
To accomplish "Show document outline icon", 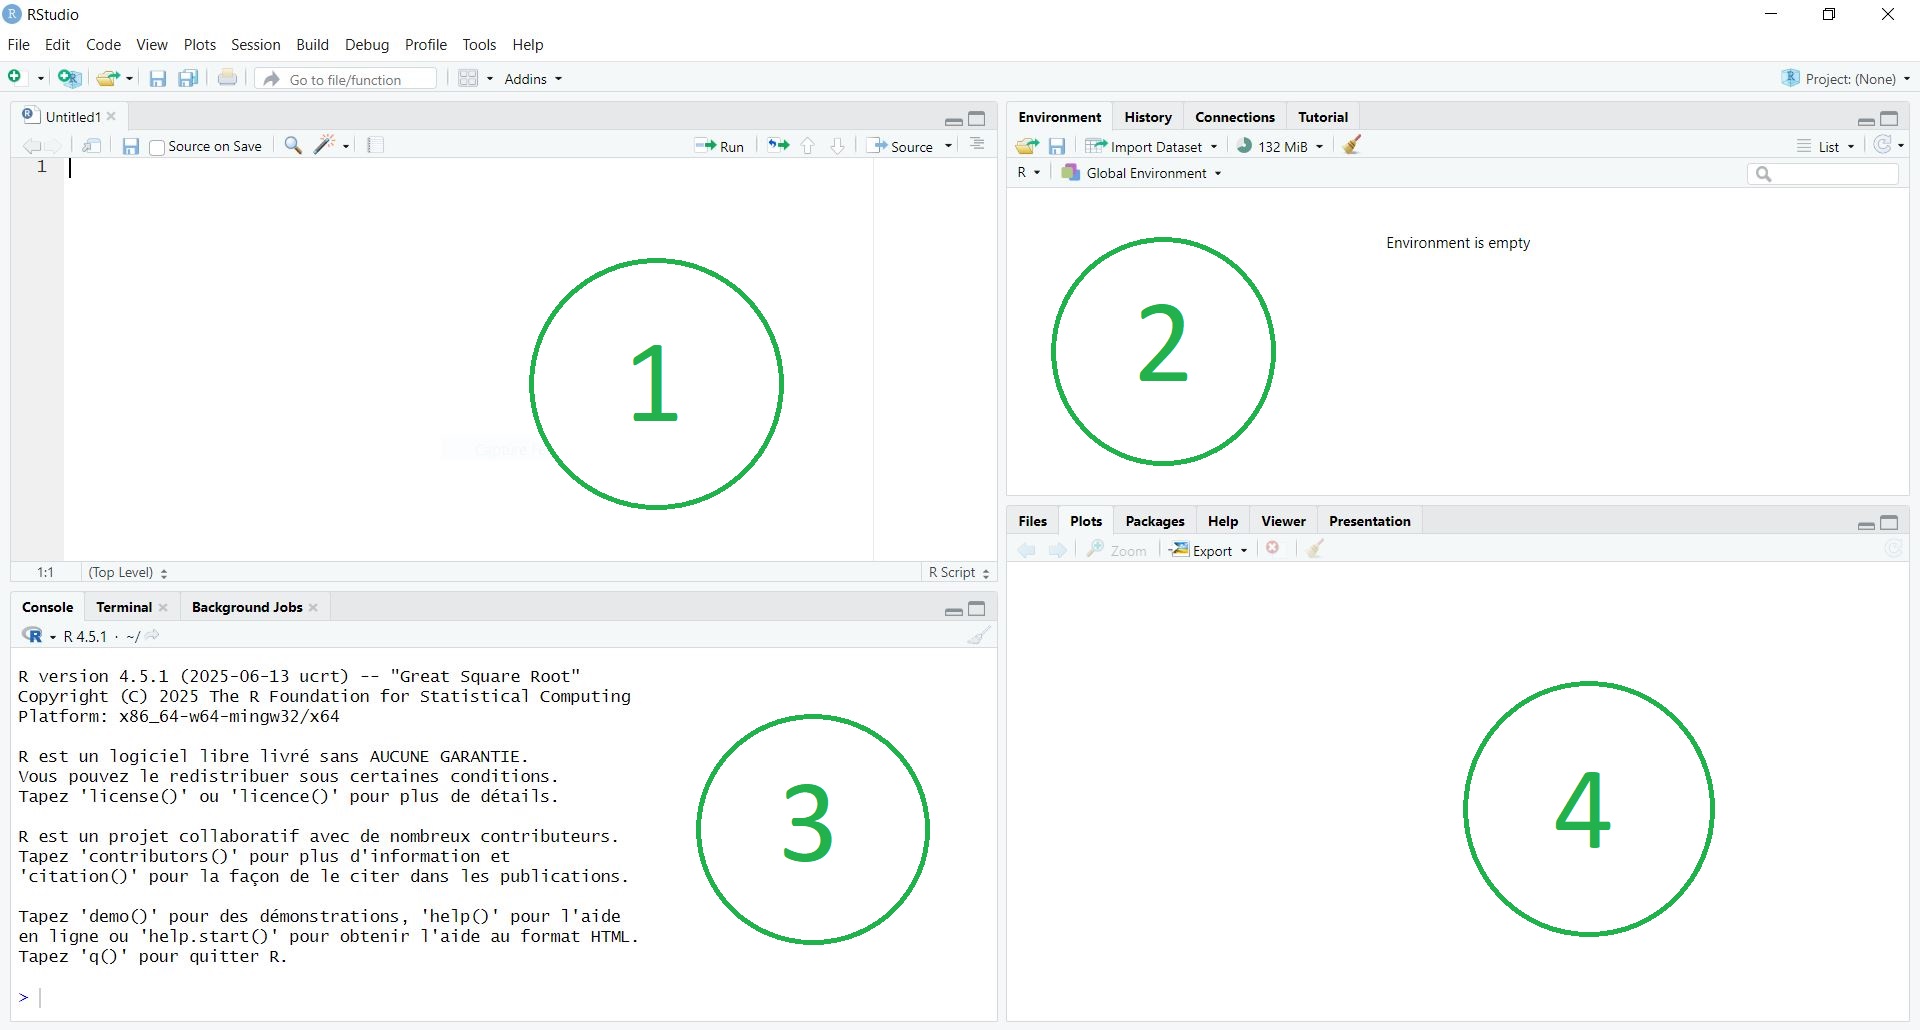I will (x=978, y=145).
